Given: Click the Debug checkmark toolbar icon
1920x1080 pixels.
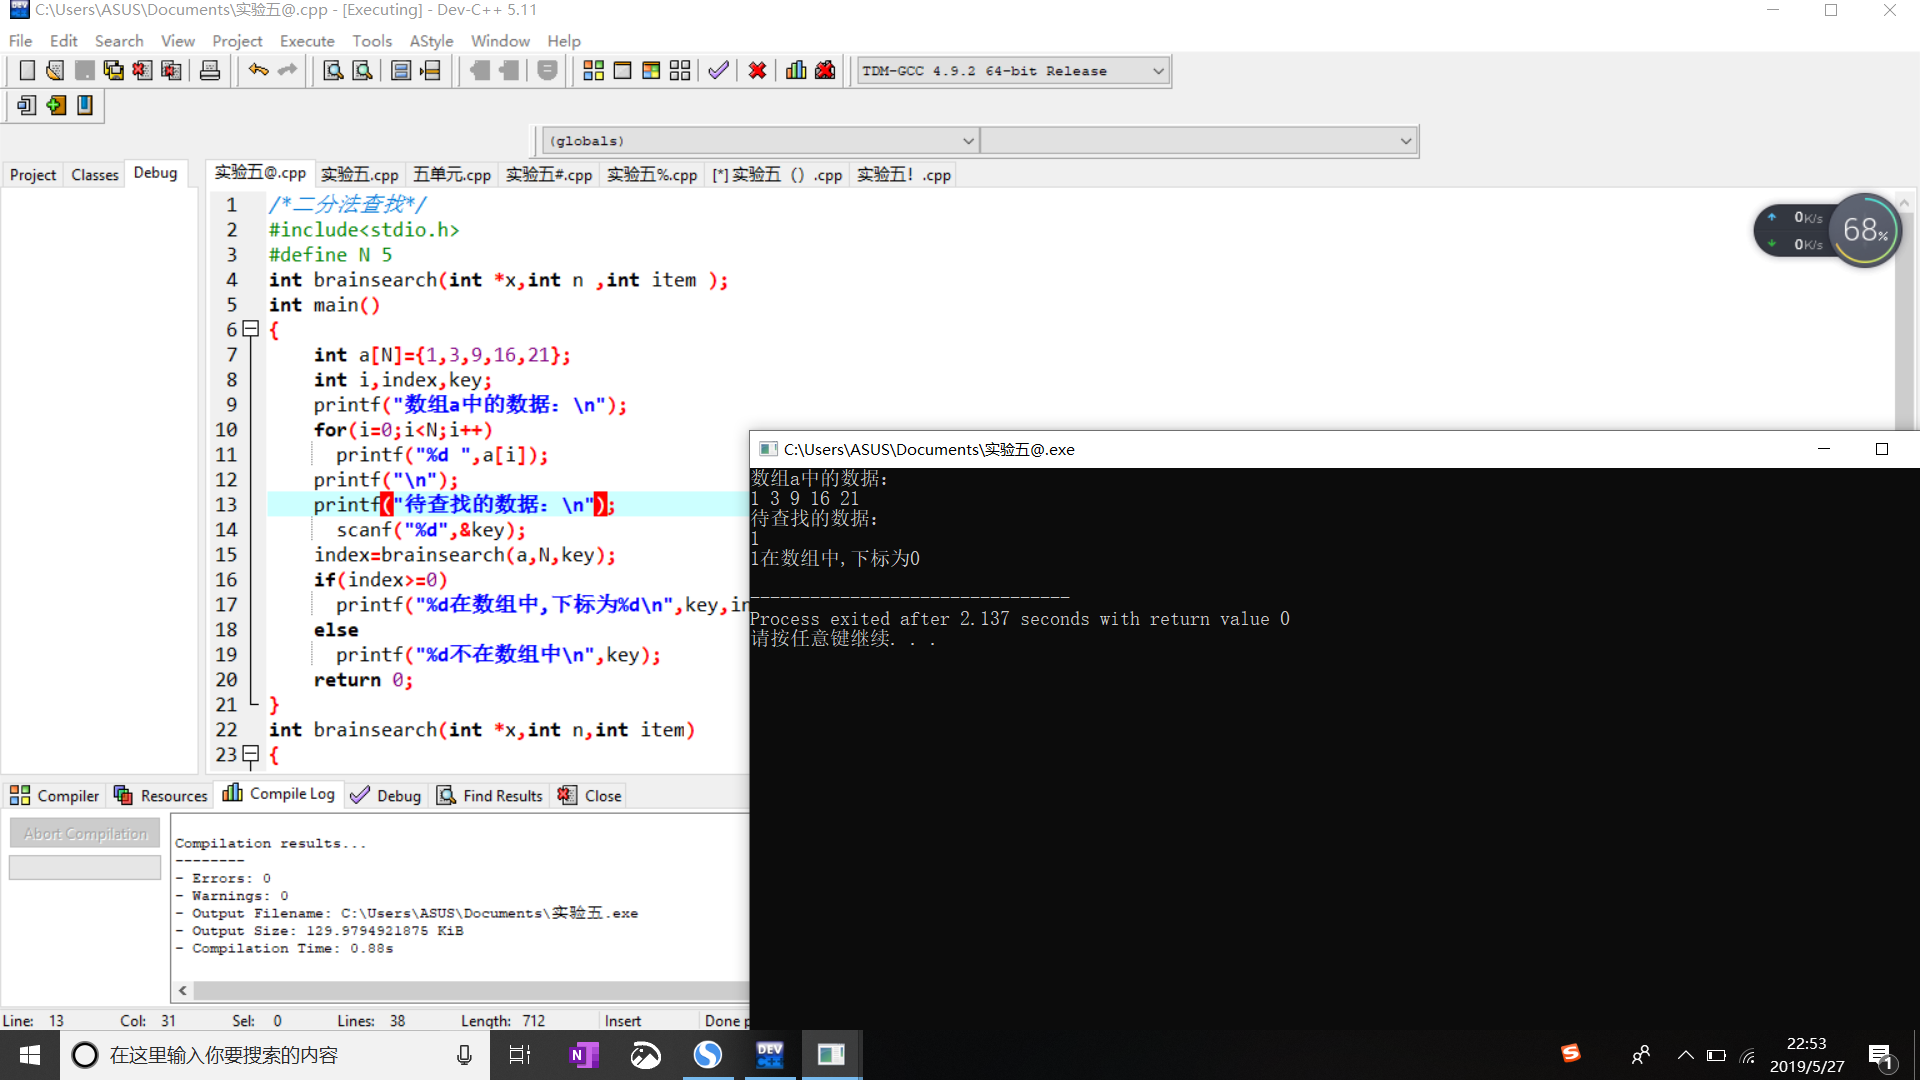Looking at the screenshot, I should (718, 71).
